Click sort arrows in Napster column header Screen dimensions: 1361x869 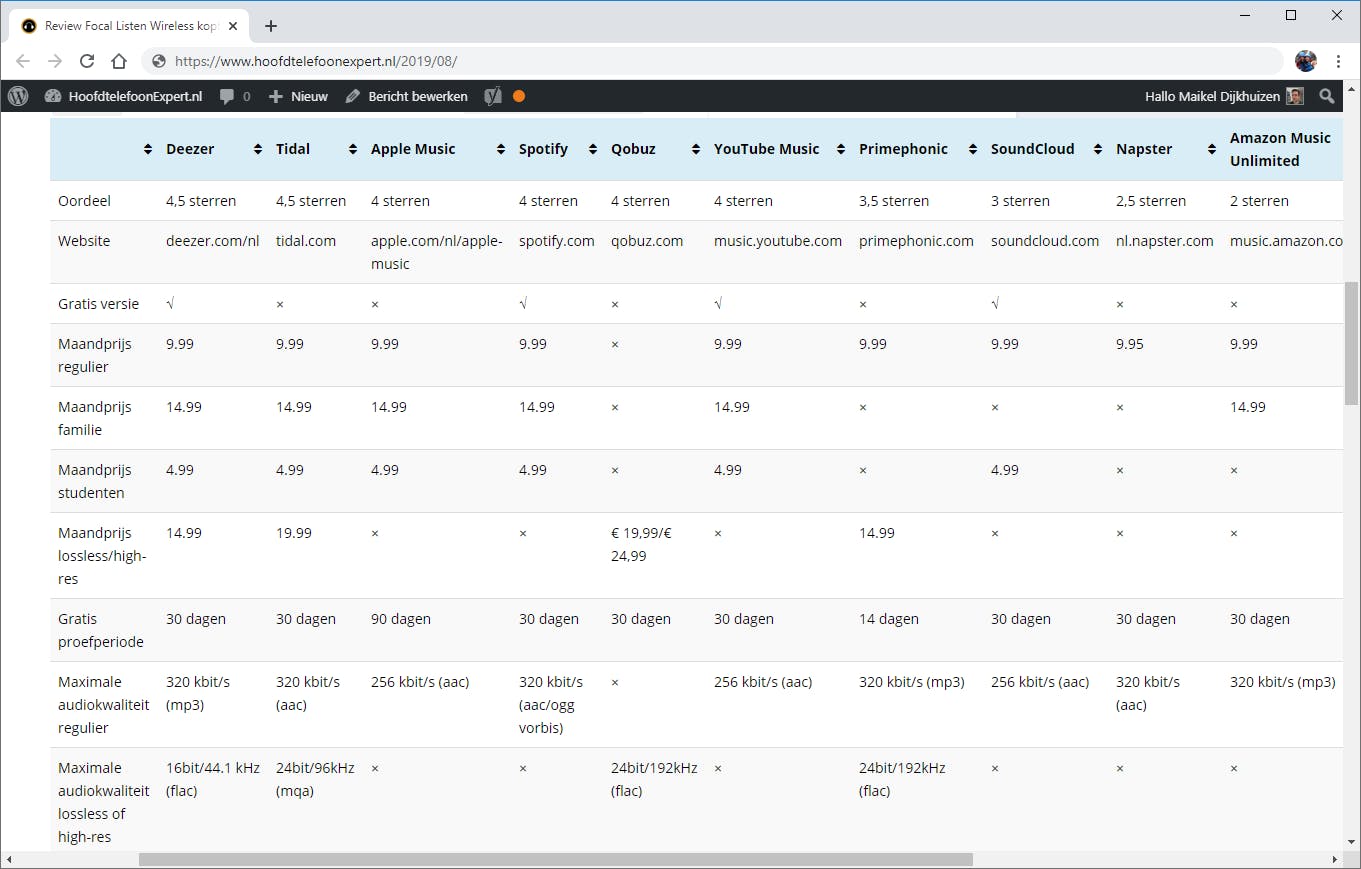tap(1213, 149)
